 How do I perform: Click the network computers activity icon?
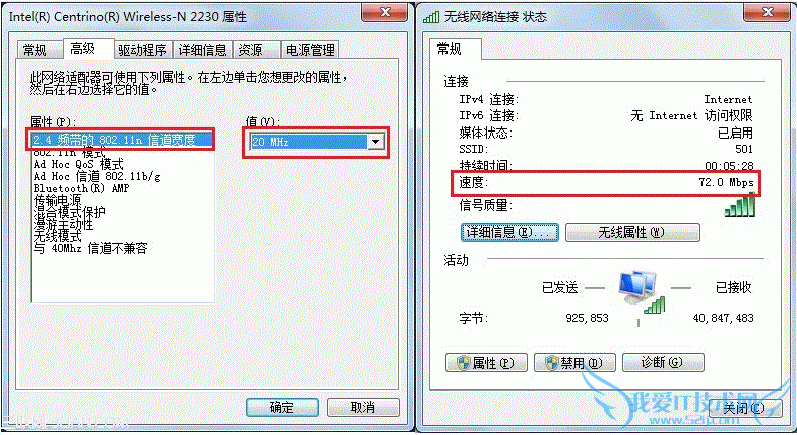[x=641, y=293]
